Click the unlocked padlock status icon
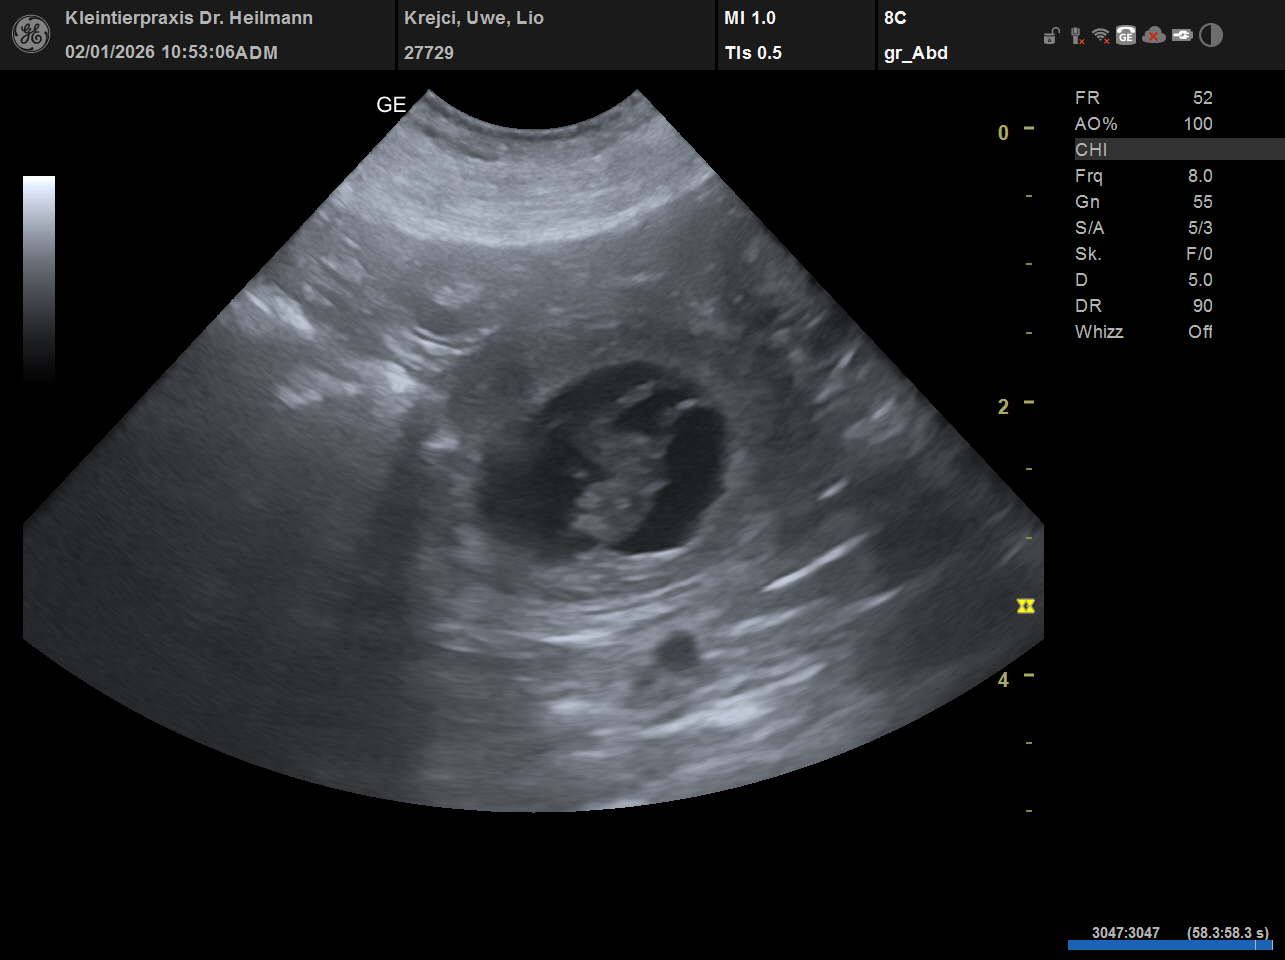This screenshot has height=960, width=1285. pyautogui.click(x=1051, y=37)
